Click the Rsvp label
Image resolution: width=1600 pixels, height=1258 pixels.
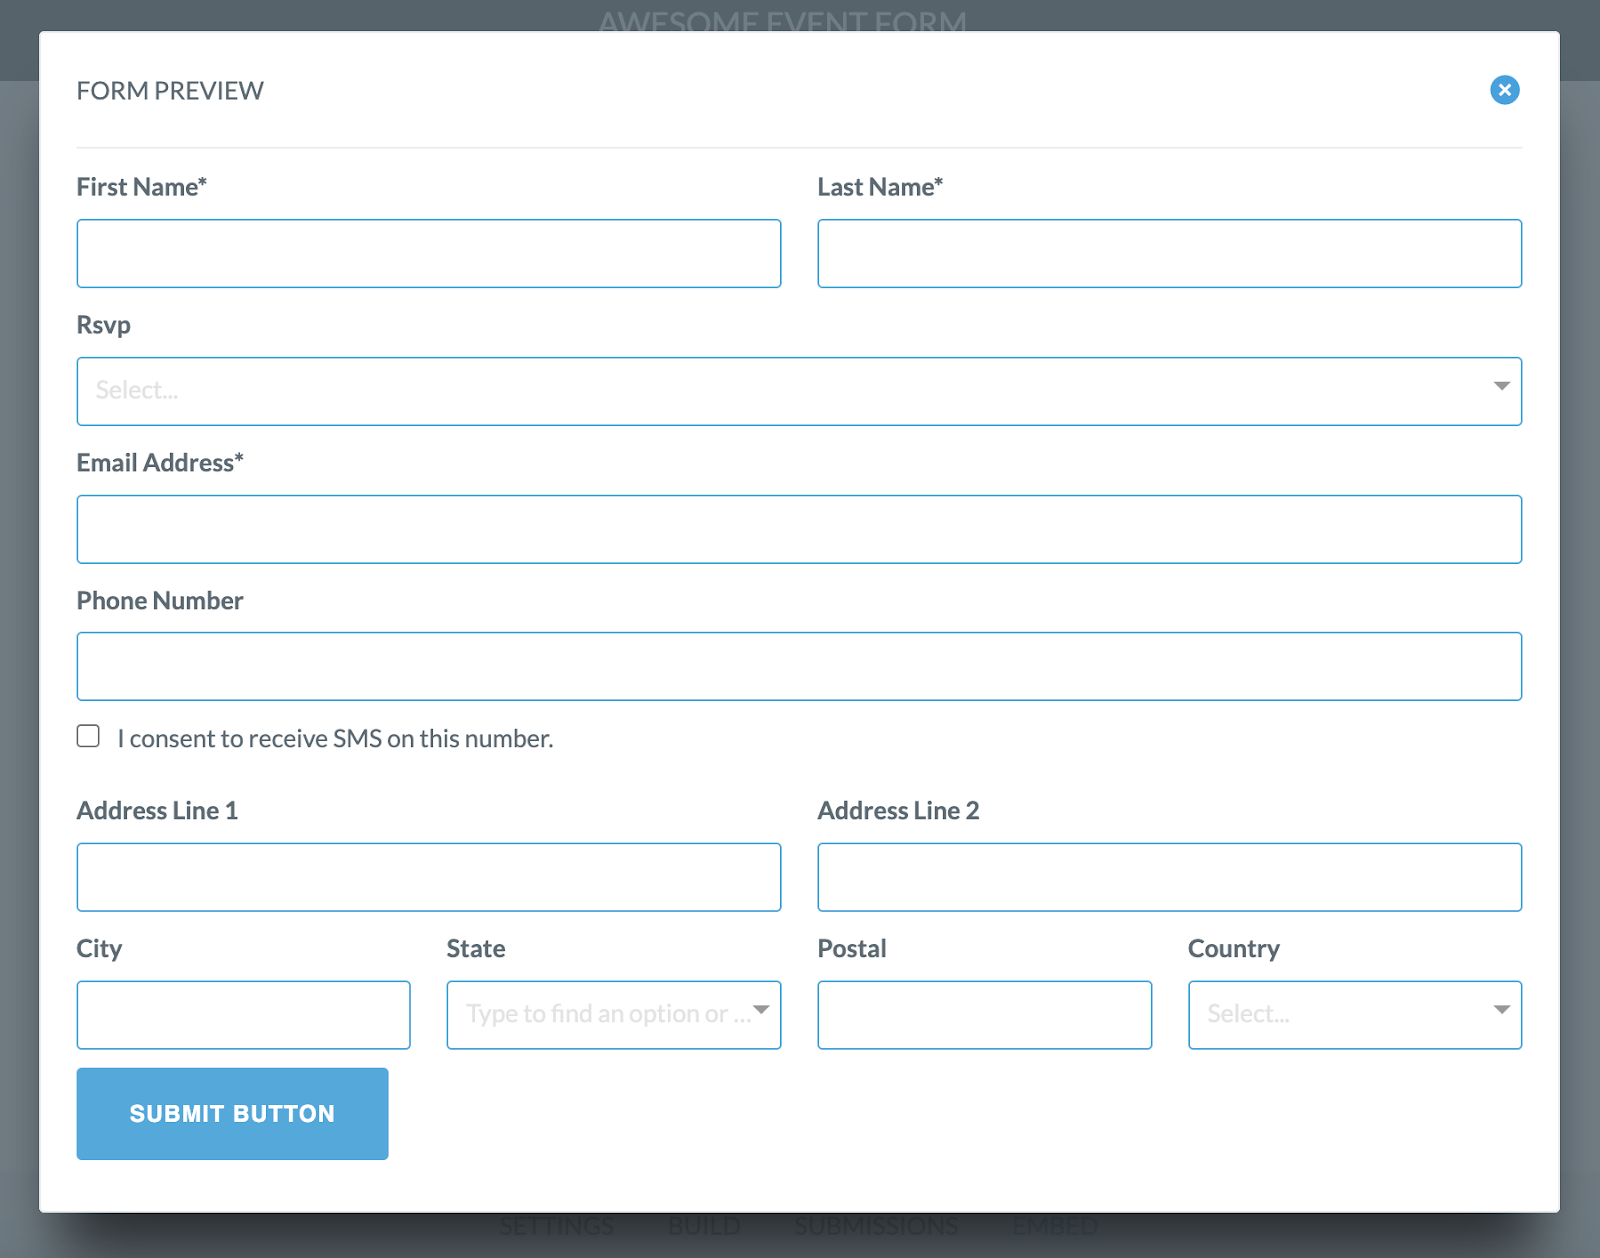[104, 326]
